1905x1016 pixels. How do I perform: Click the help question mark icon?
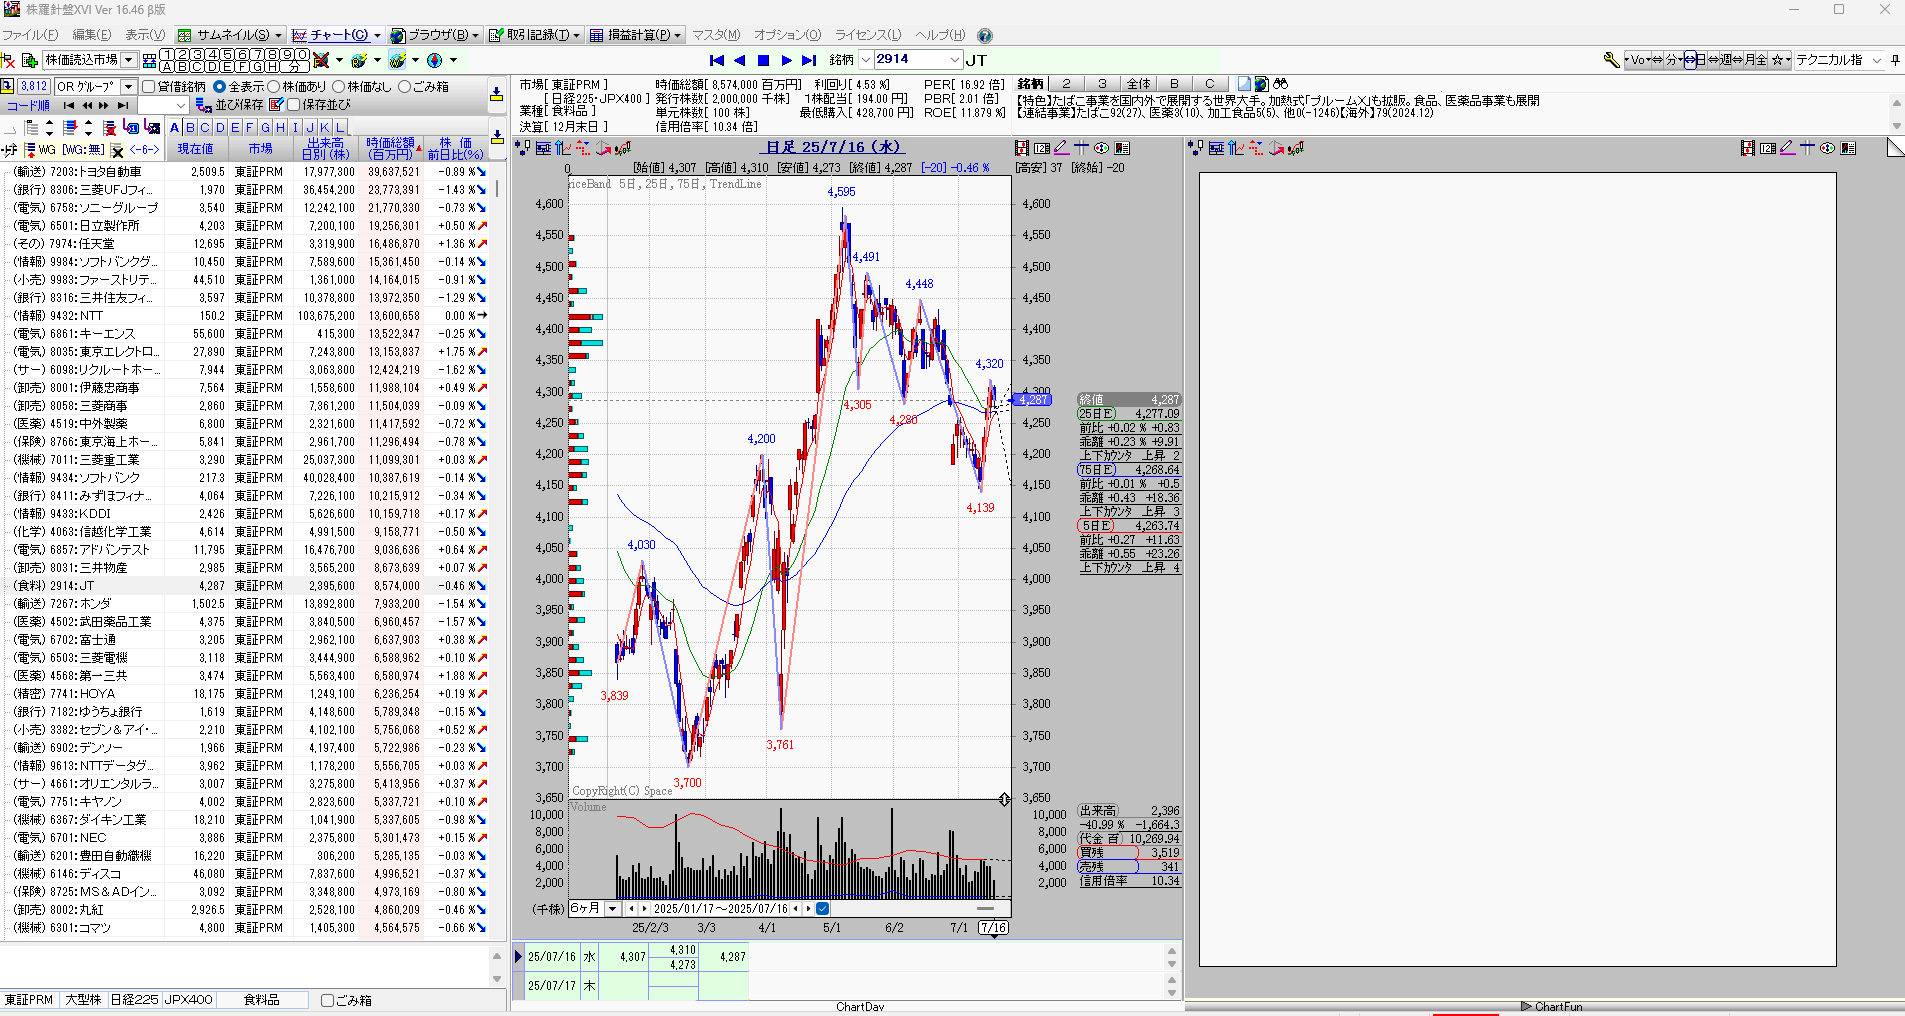985,35
